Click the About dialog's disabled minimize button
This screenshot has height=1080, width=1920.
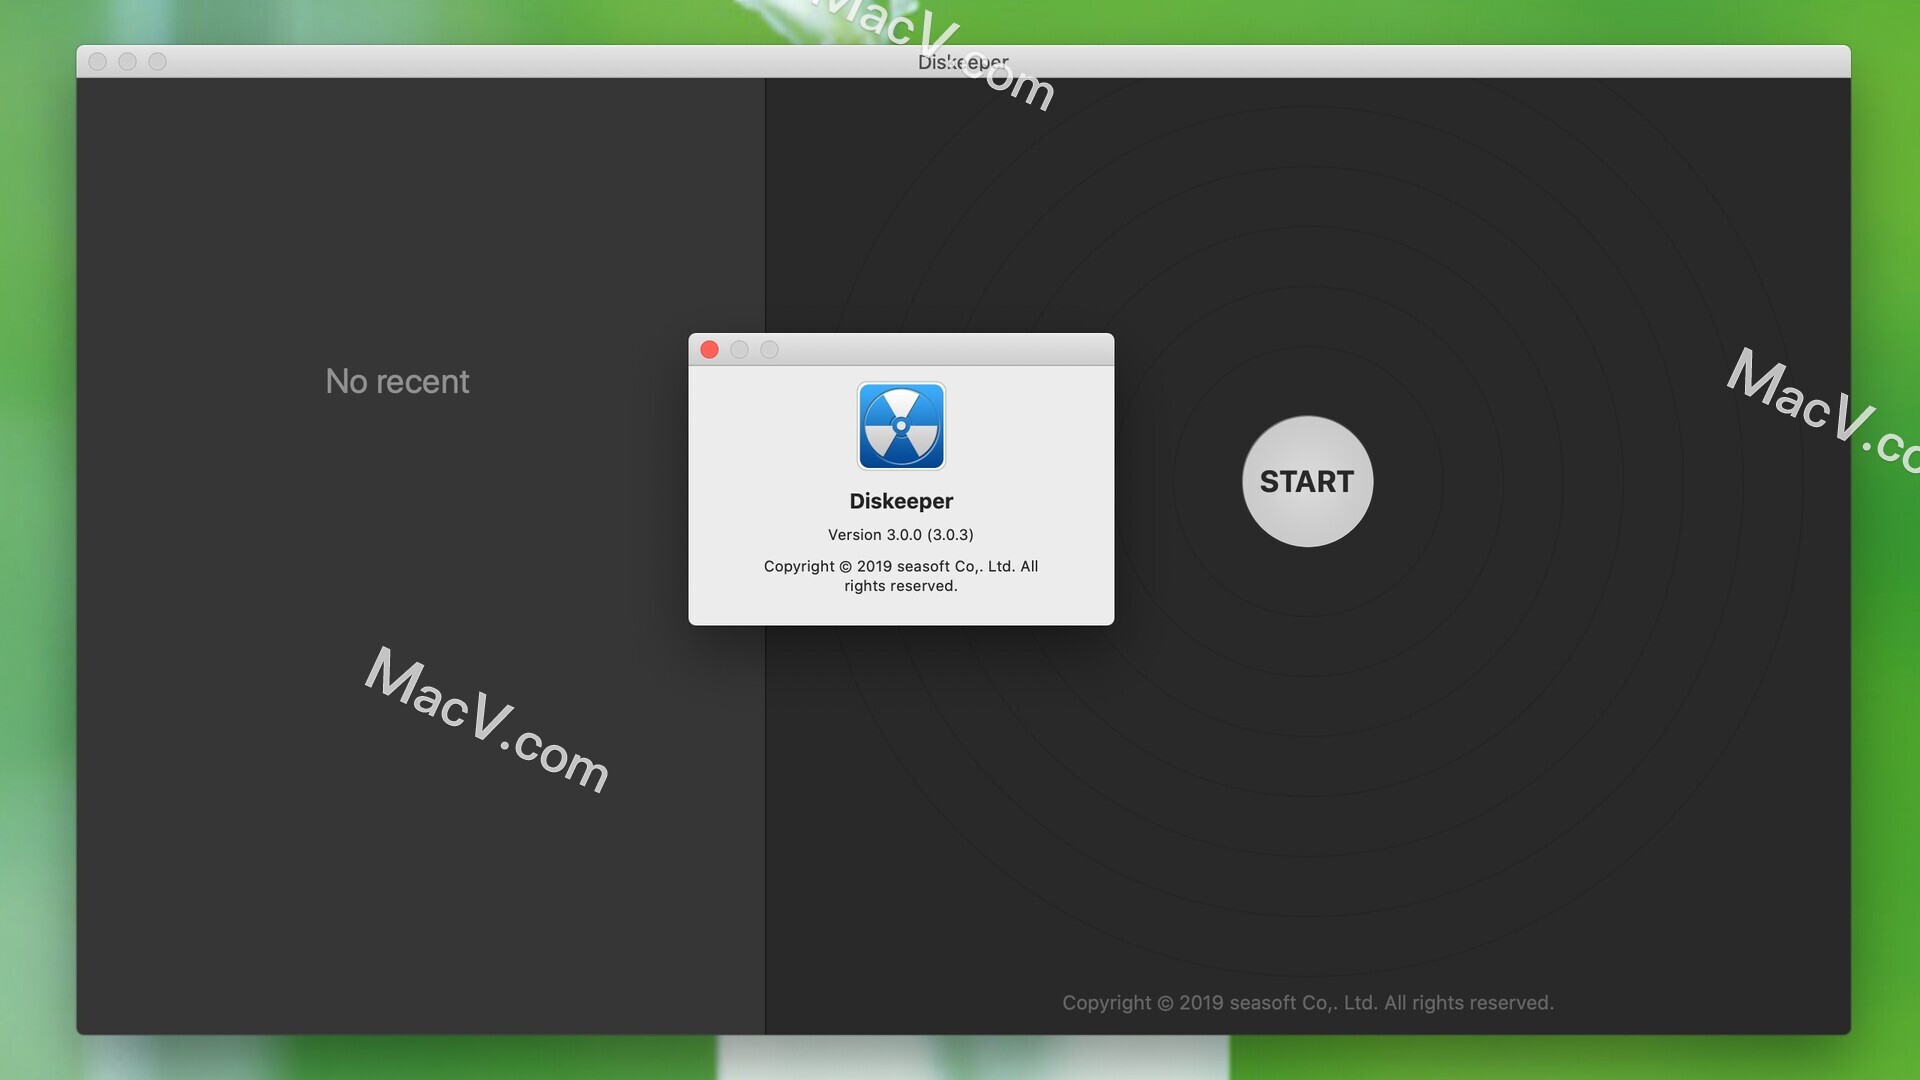pos(740,349)
